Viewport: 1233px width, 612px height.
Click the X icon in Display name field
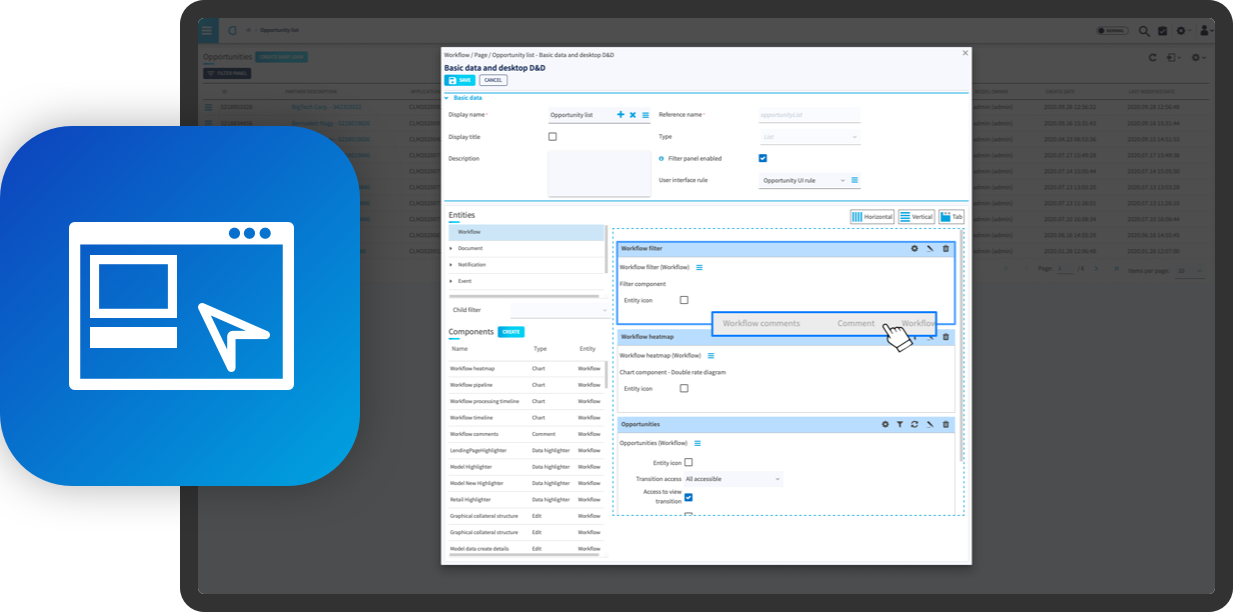(x=633, y=115)
